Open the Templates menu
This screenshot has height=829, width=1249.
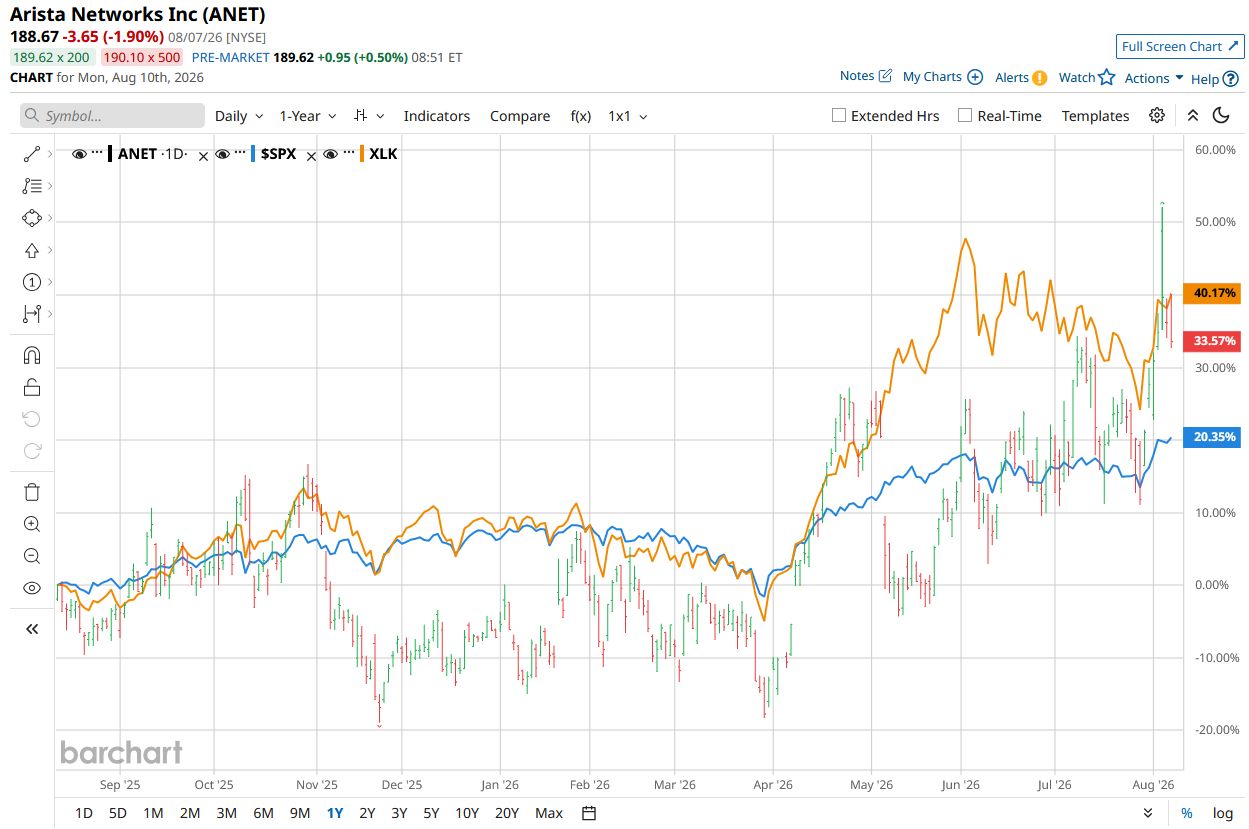coord(1095,116)
